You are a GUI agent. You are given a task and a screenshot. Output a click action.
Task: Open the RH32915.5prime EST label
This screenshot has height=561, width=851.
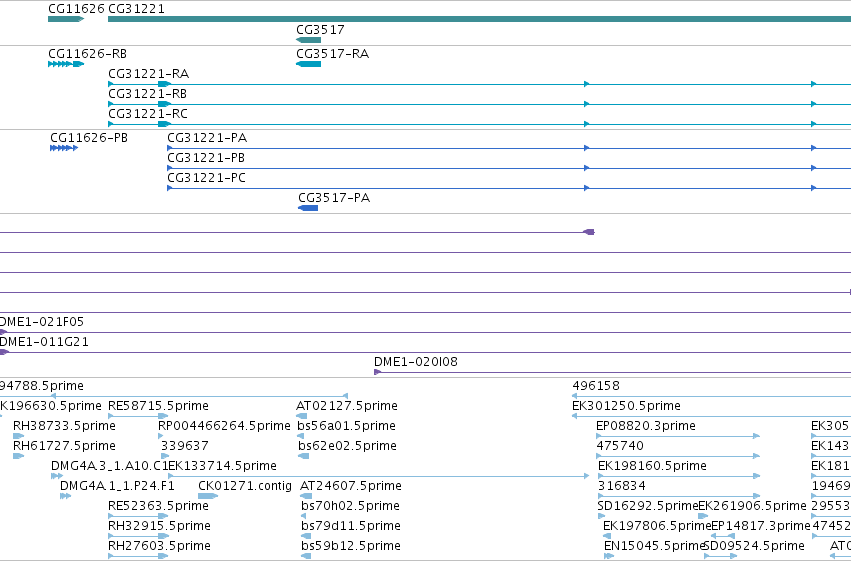pyautogui.click(x=160, y=526)
